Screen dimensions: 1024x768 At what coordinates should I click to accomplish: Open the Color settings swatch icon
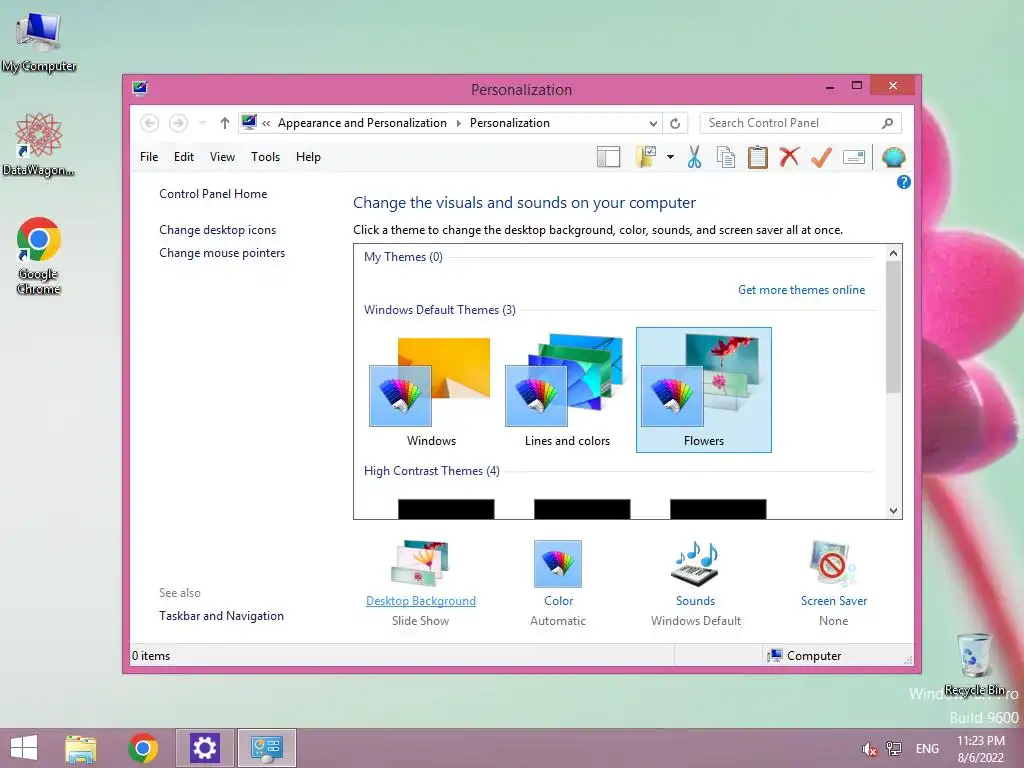(x=558, y=564)
